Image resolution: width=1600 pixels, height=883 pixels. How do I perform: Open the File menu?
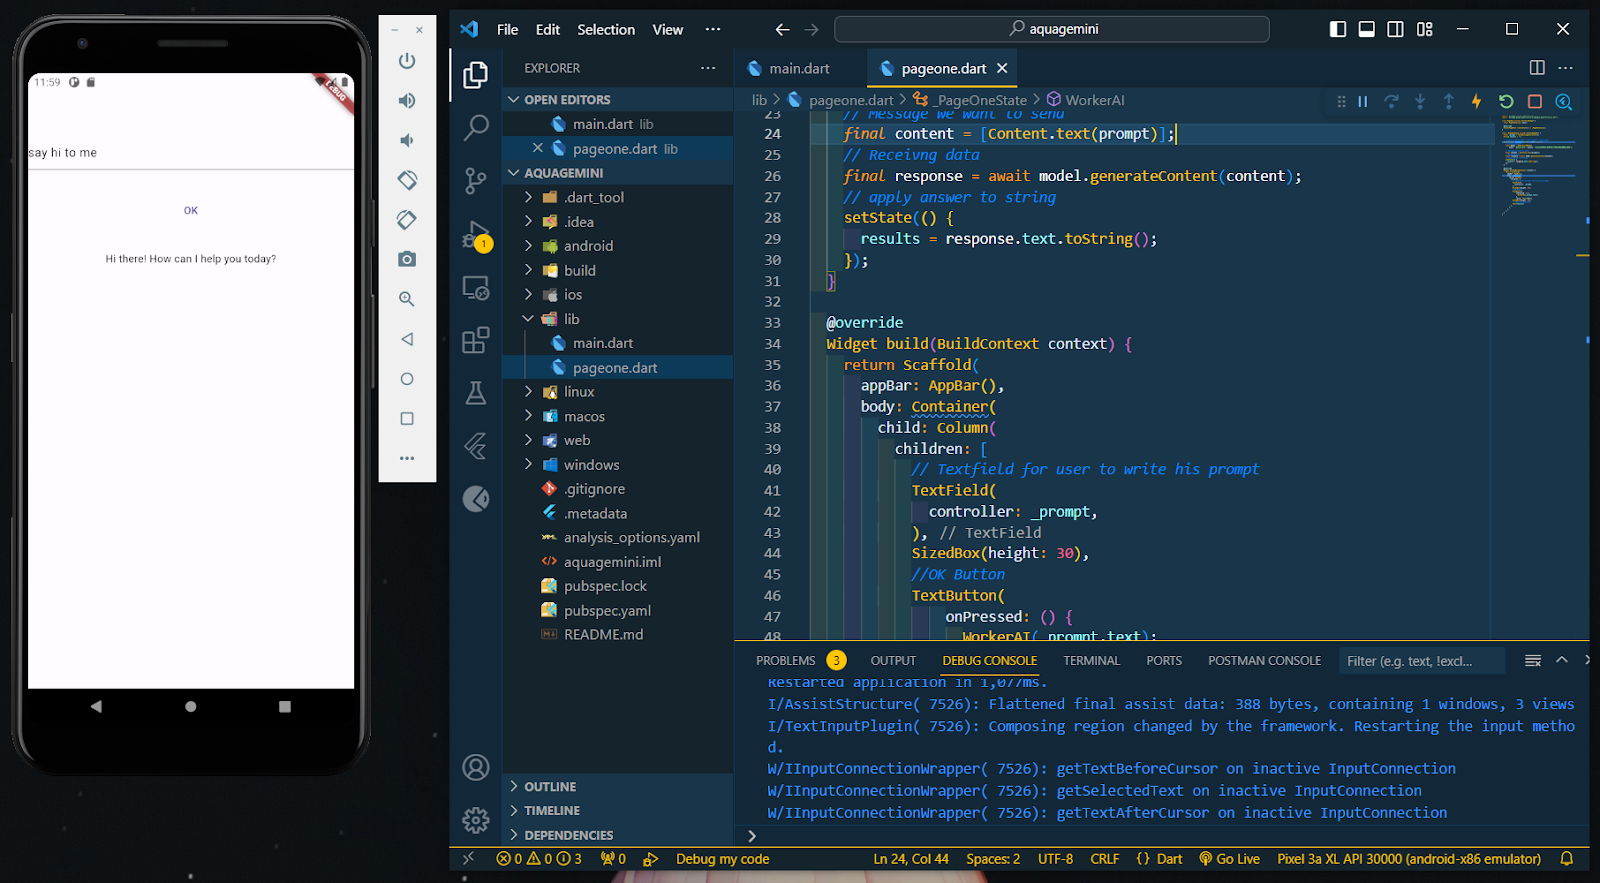point(508,29)
